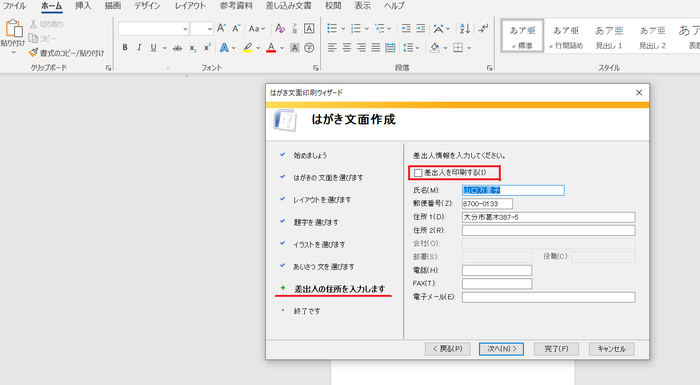Click the enclose characters (circled 字) icon
The width and height of the screenshot is (700, 385).
309,47
